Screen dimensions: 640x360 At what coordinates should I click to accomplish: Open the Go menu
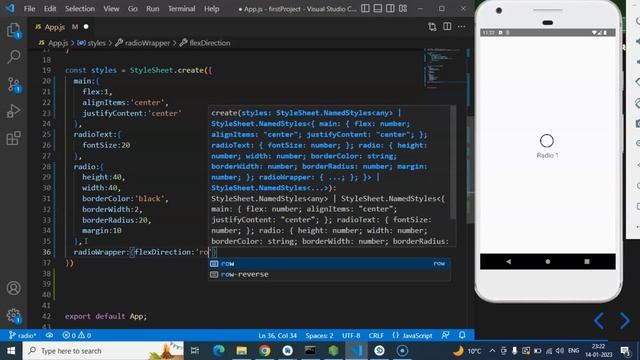[x=133, y=9]
